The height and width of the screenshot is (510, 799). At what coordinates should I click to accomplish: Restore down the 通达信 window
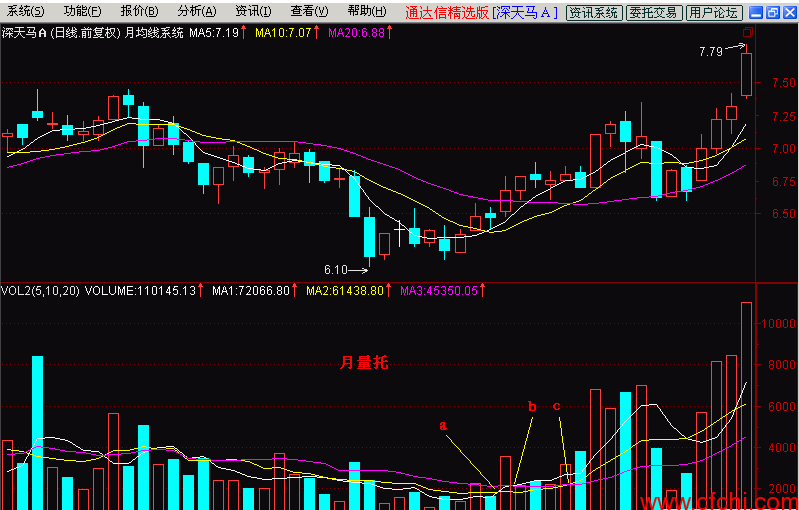pos(773,13)
